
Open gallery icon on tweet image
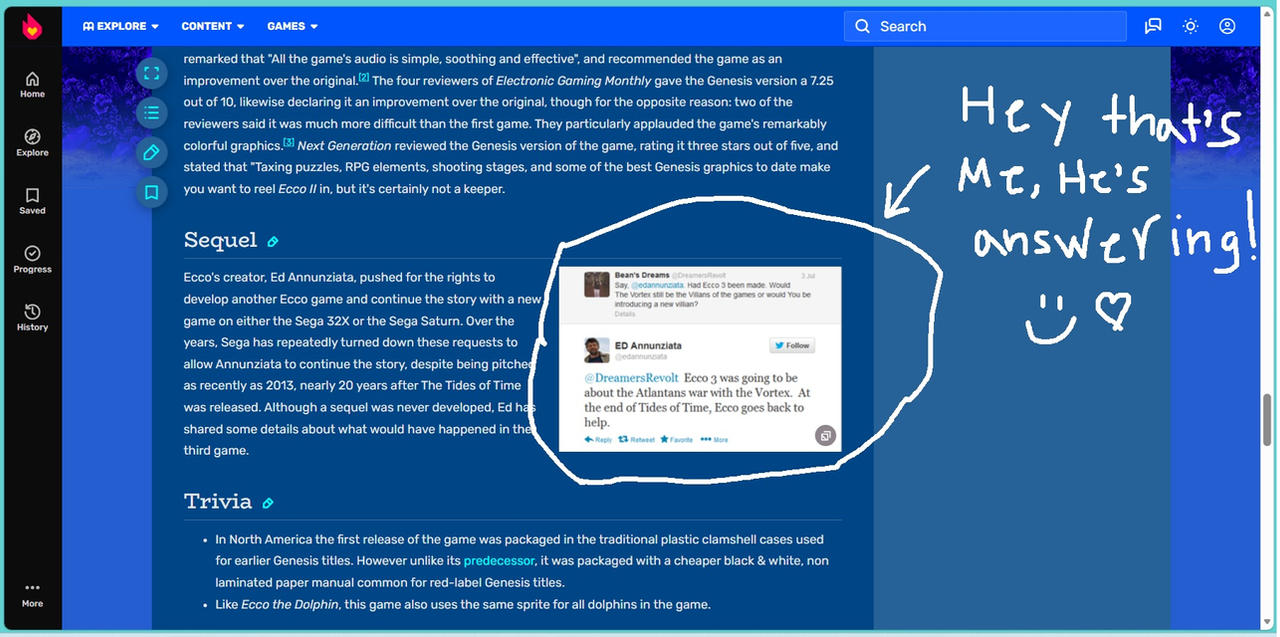pyautogui.click(x=825, y=435)
